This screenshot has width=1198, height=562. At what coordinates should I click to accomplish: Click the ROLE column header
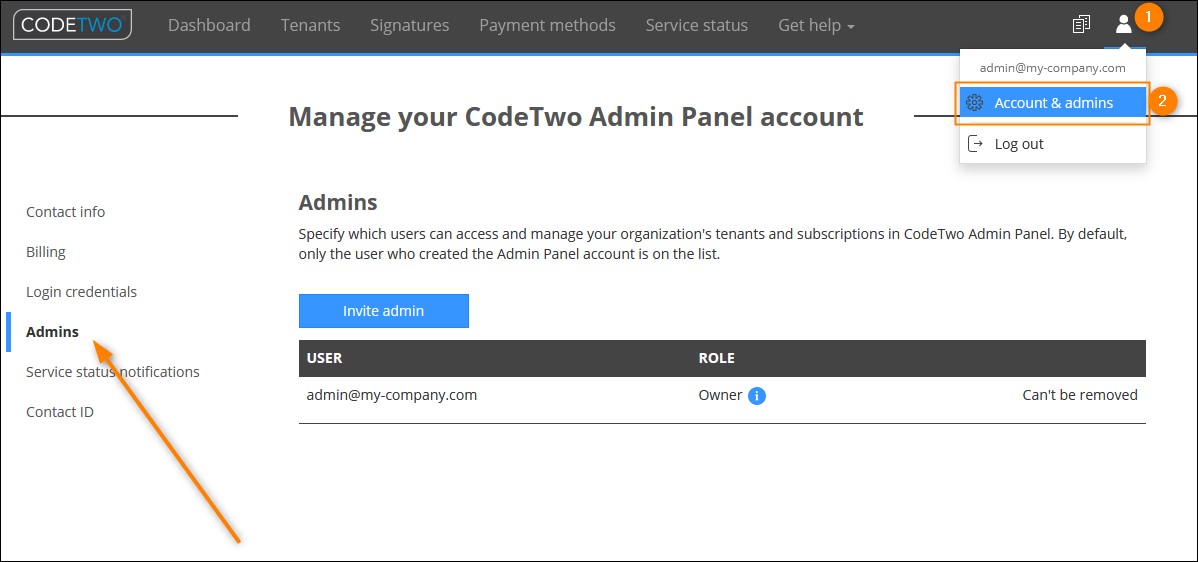click(717, 358)
